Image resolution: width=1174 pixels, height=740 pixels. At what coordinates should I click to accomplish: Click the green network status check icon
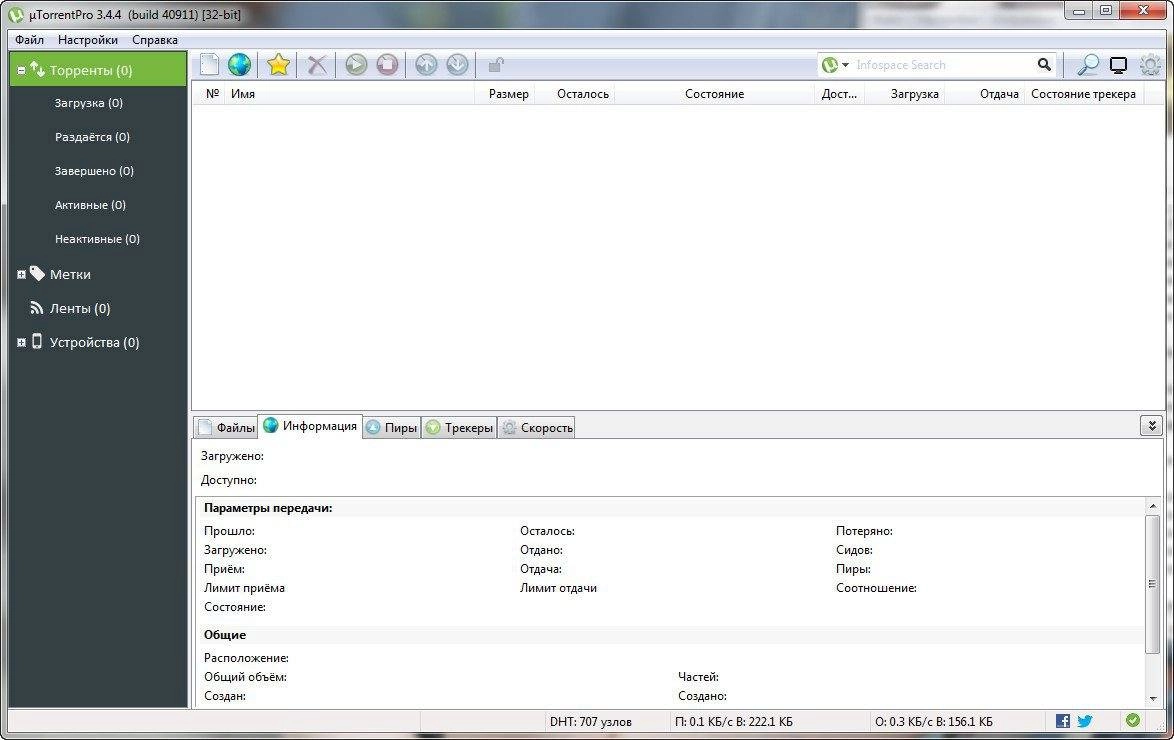pos(1133,720)
